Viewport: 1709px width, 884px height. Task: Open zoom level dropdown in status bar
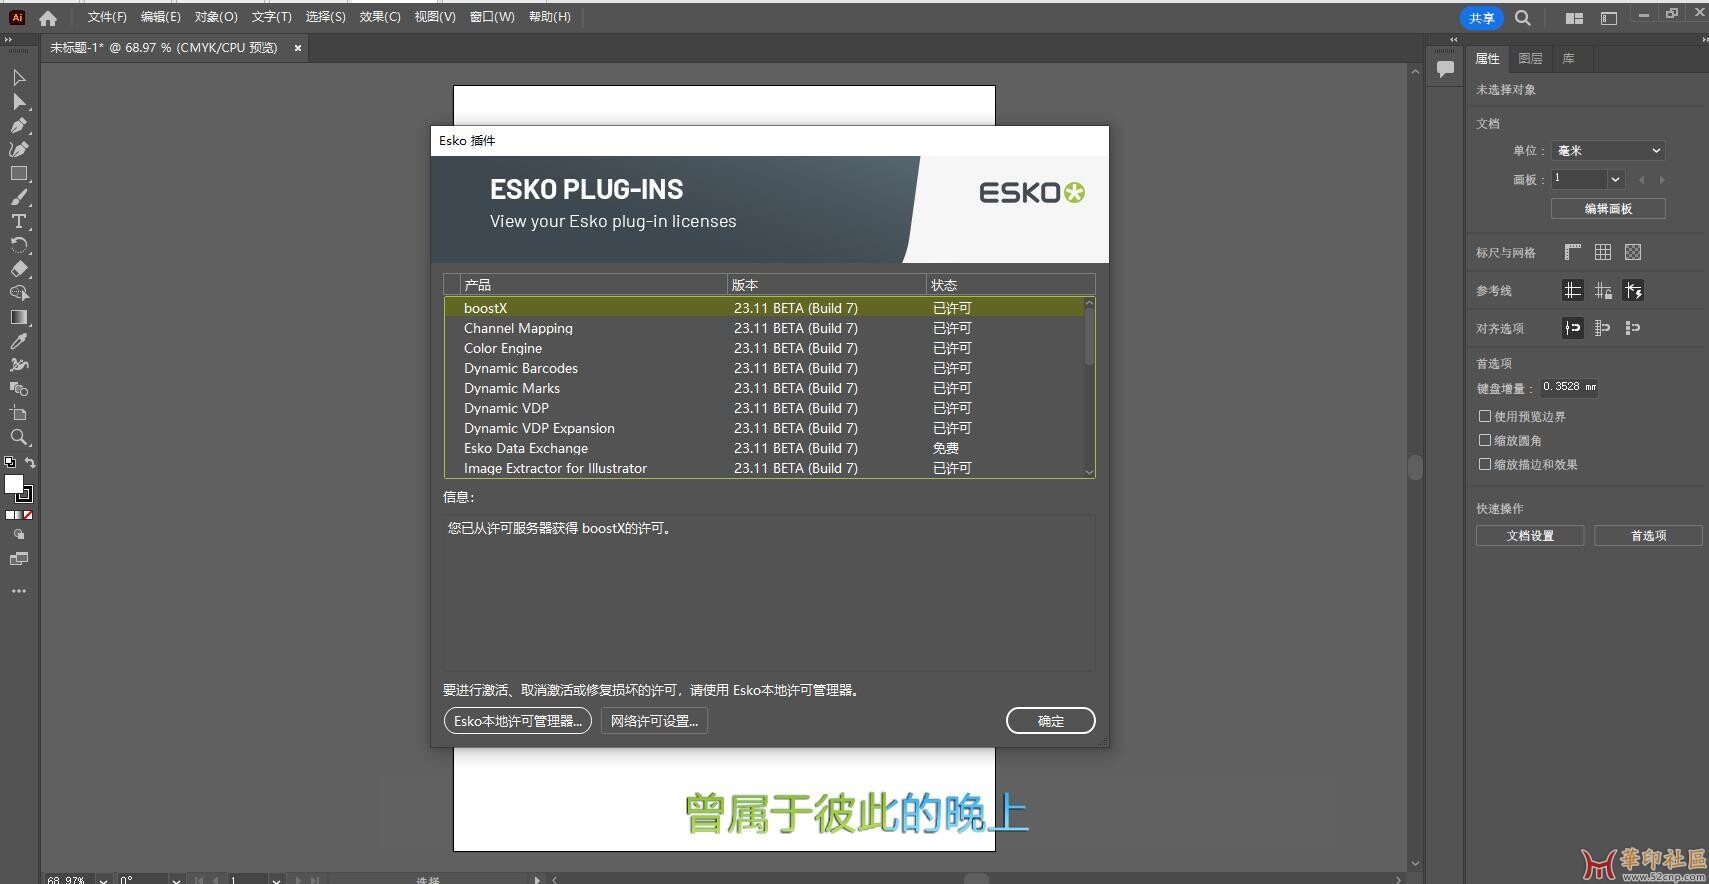click(103, 880)
